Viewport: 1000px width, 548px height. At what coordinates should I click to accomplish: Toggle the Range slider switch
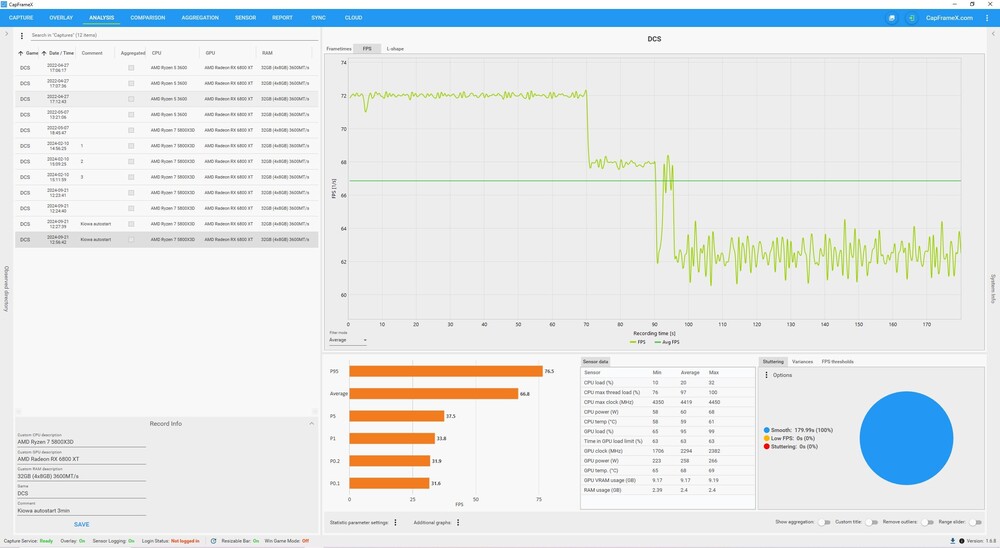[975, 522]
